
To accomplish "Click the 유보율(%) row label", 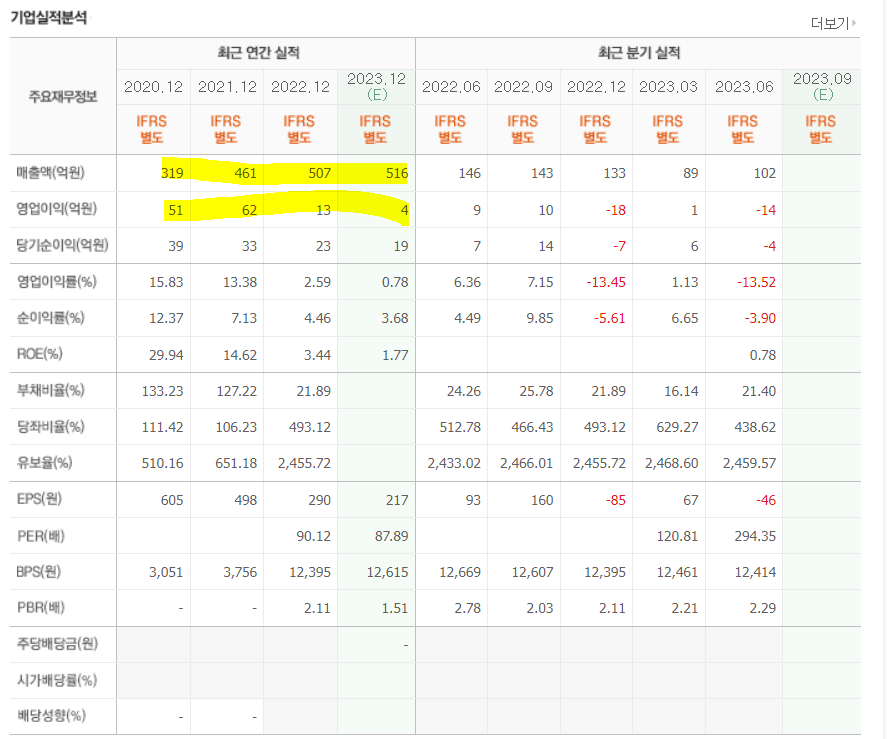I will tap(44, 463).
